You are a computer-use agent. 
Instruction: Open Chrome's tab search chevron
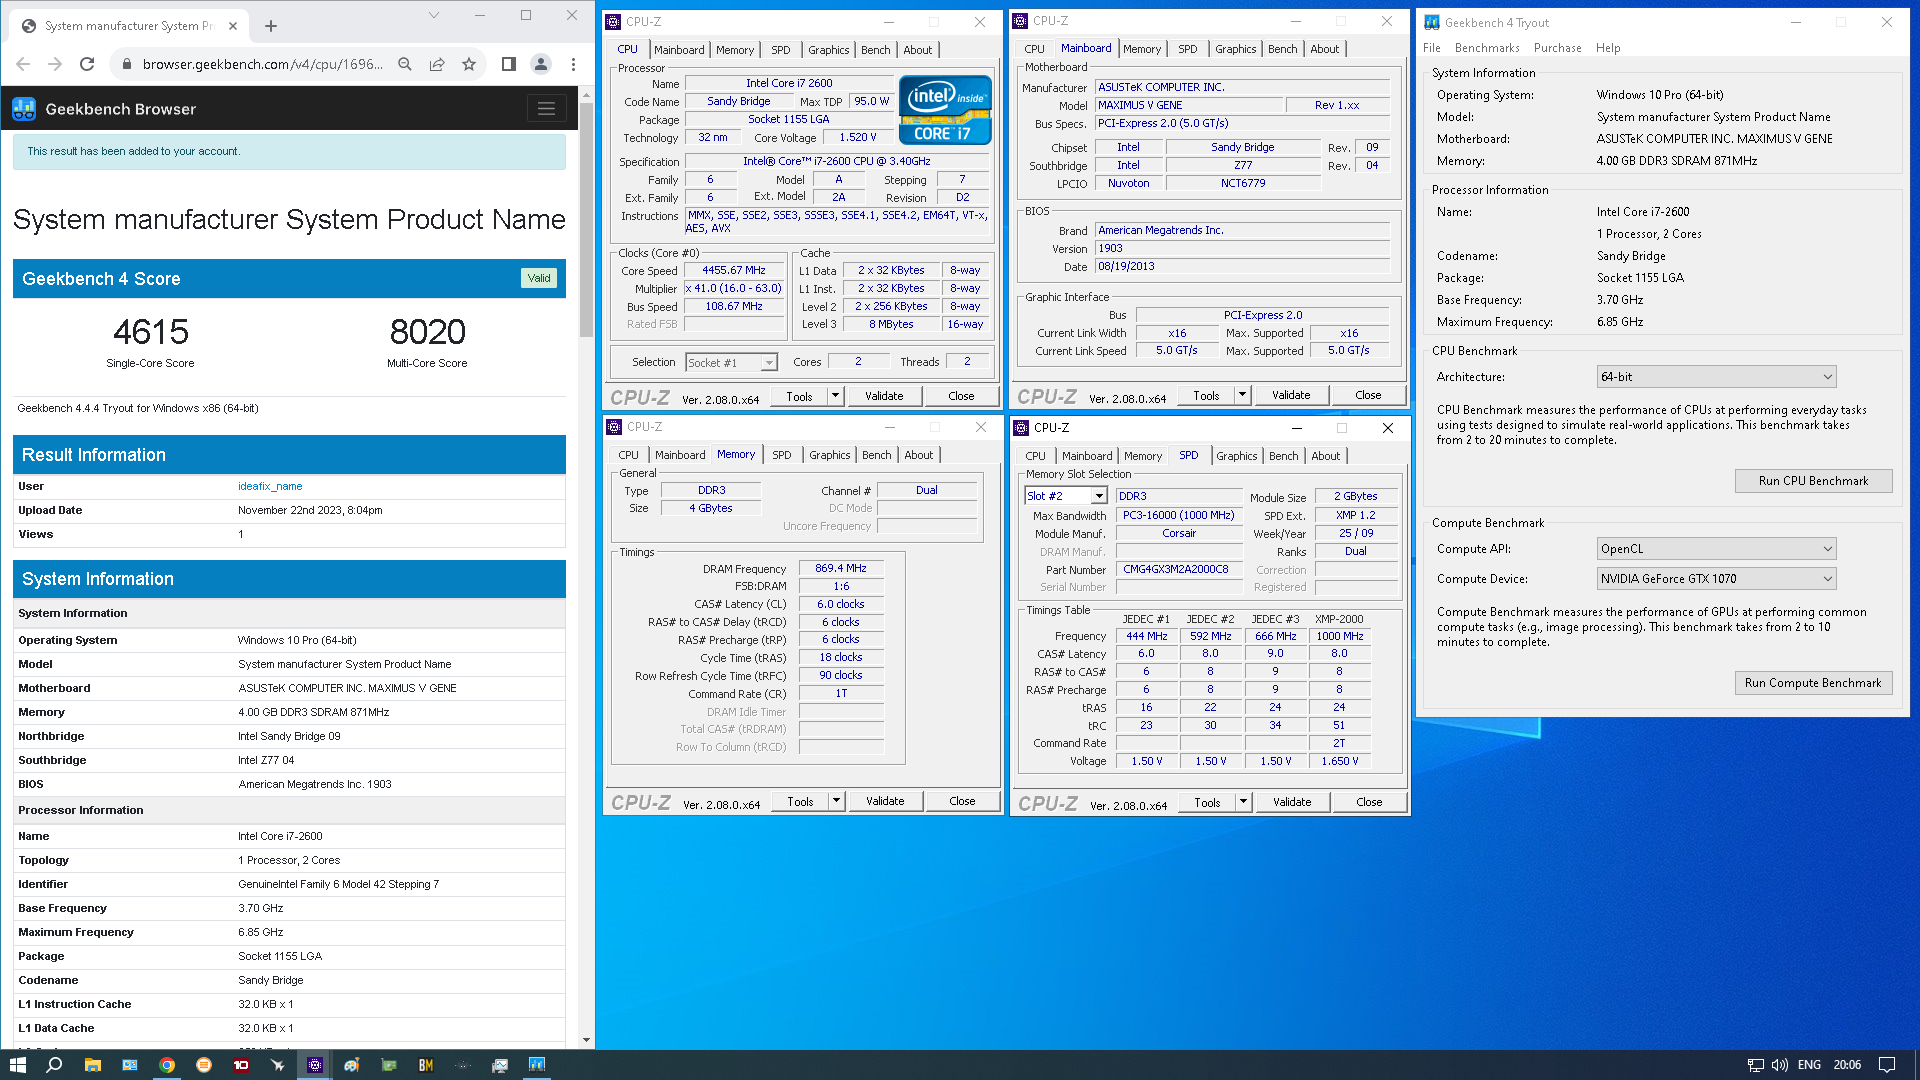pos(433,15)
